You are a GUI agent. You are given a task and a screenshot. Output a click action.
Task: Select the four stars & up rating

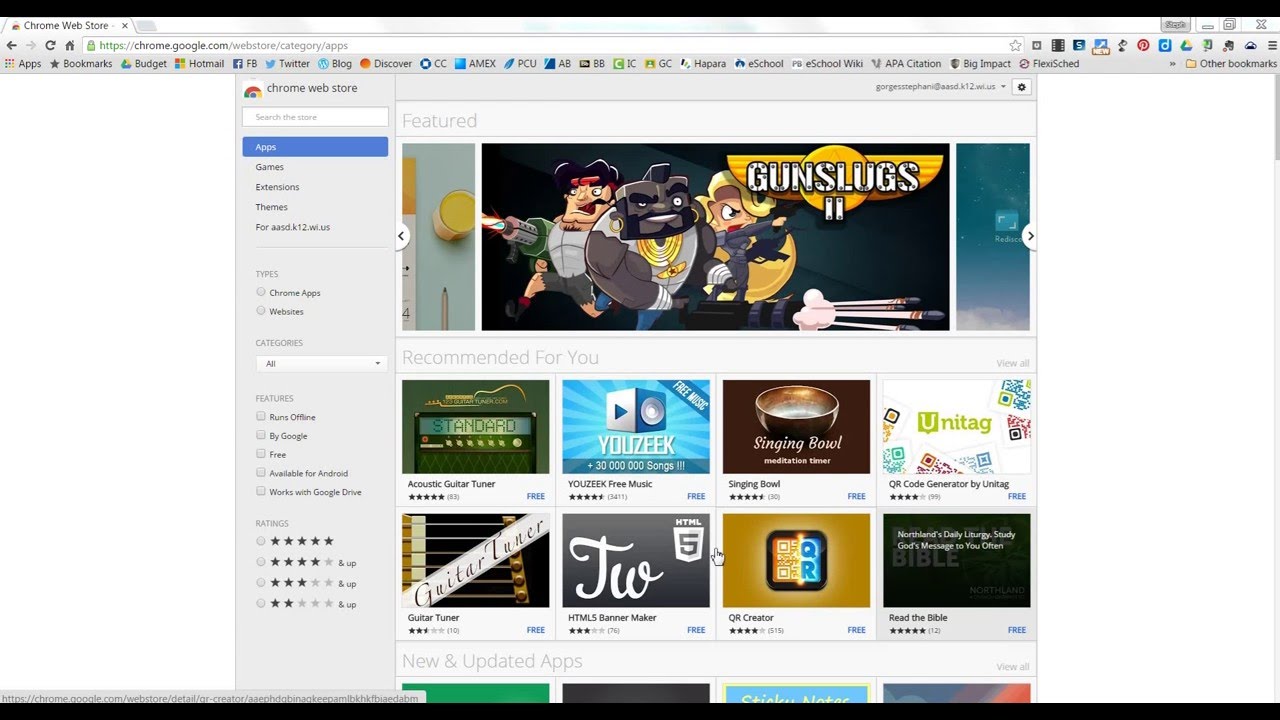coord(261,562)
